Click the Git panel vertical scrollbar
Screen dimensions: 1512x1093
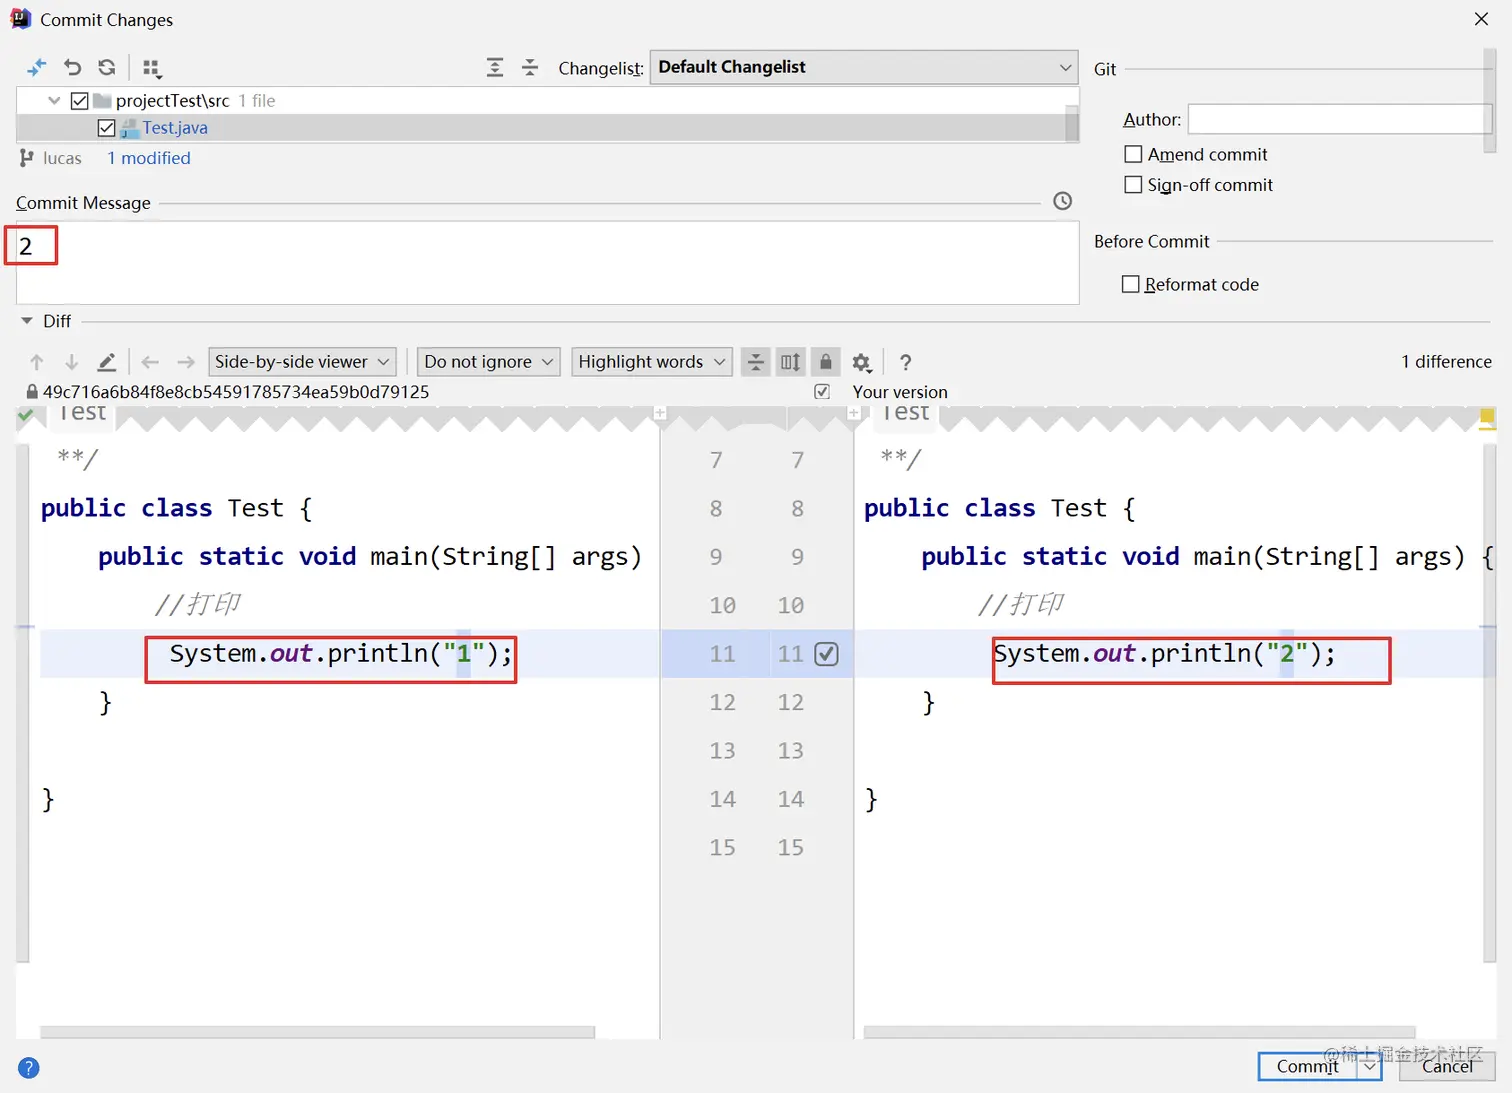tap(1490, 103)
